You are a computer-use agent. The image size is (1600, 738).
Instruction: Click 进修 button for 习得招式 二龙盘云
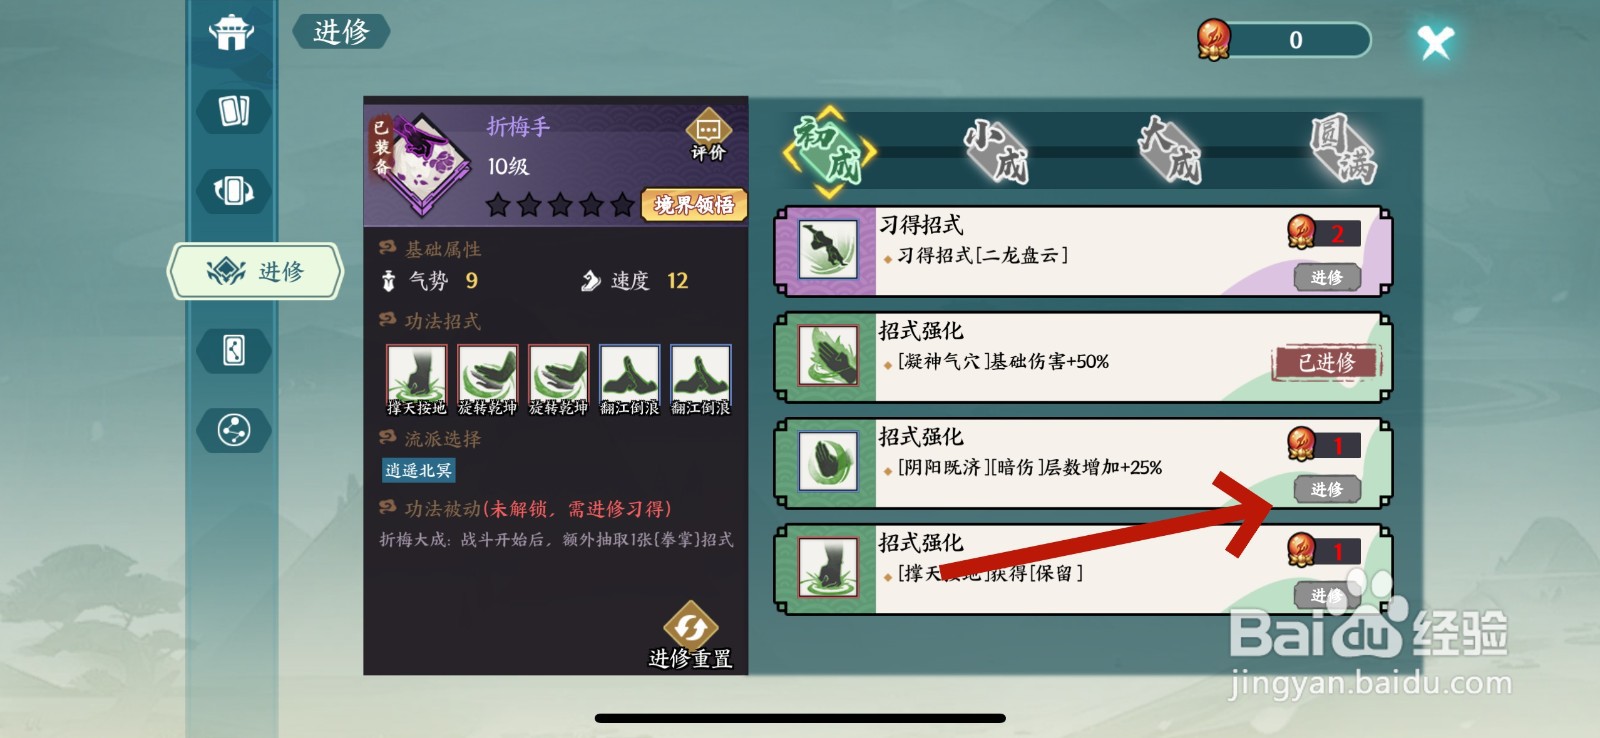tap(1327, 277)
